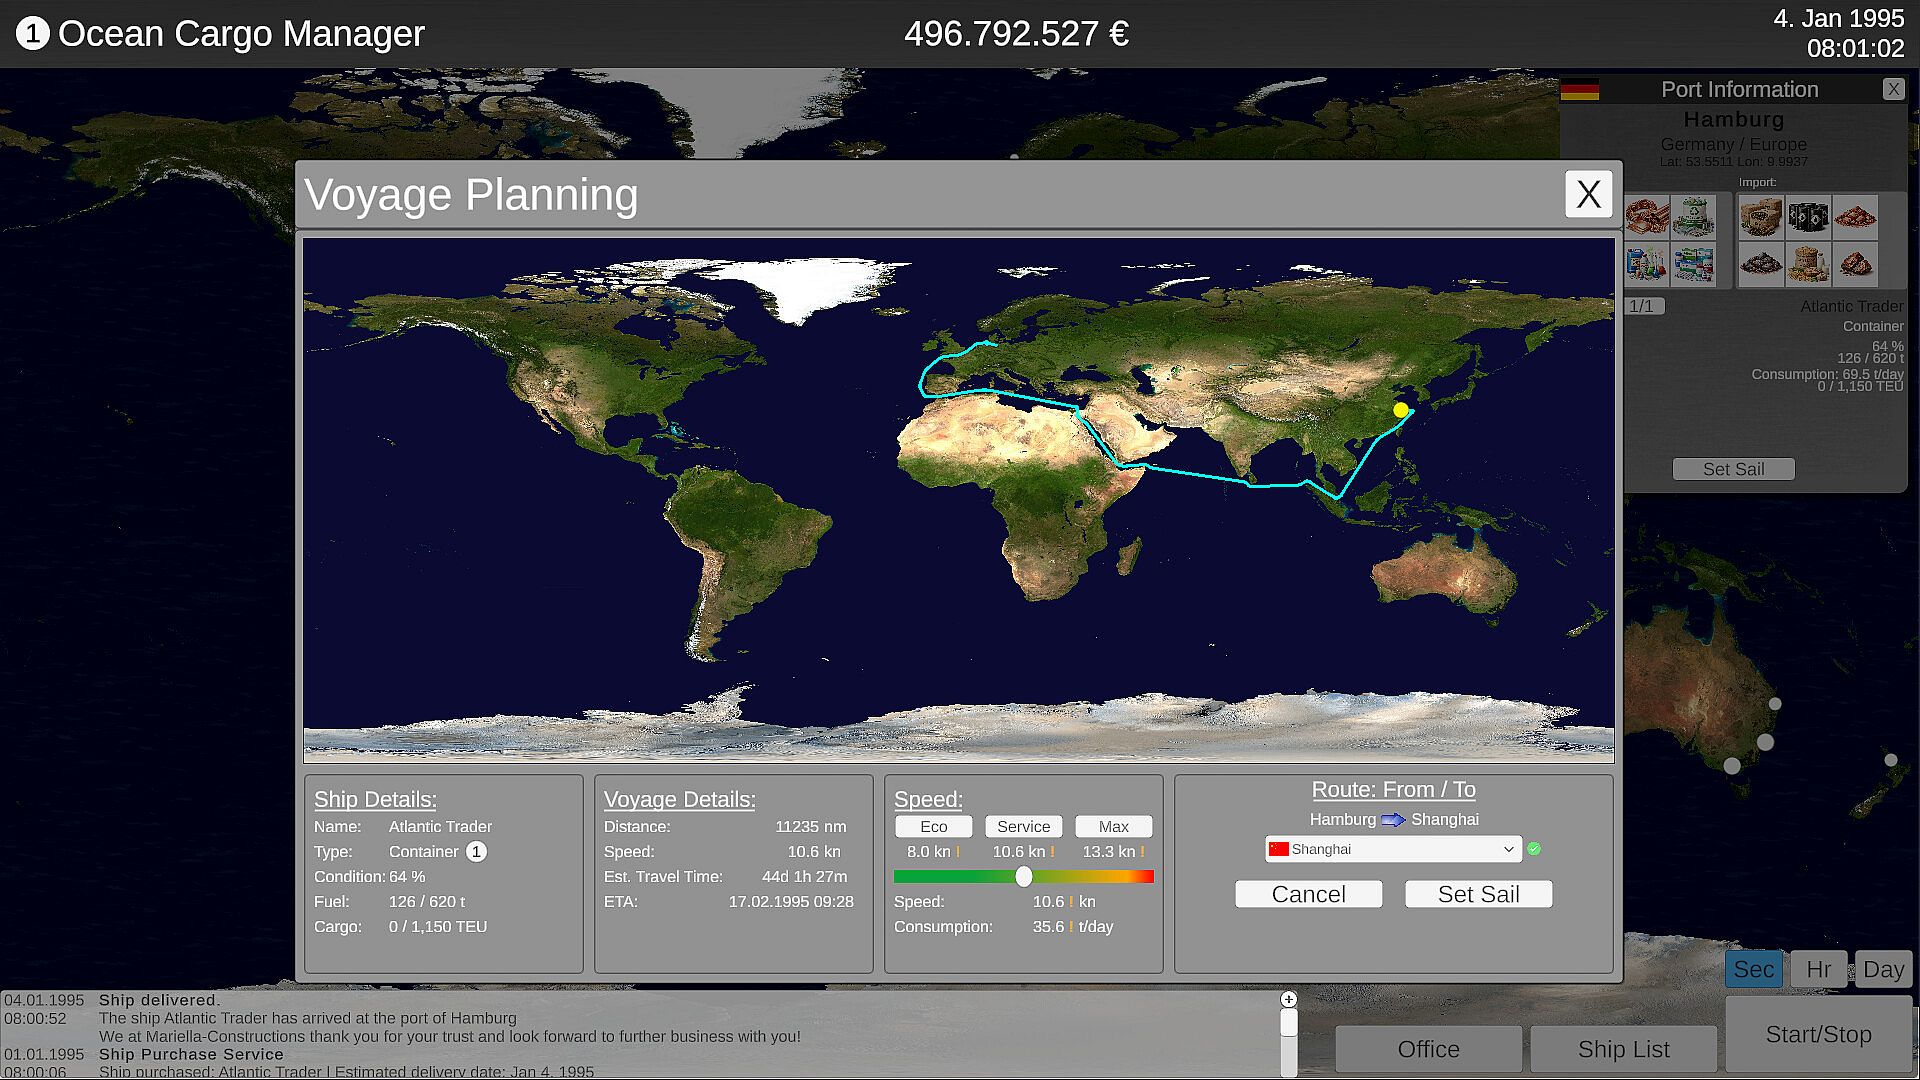Switch time speed to Hr
Screen dimensions: 1920x1080
pos(1818,969)
